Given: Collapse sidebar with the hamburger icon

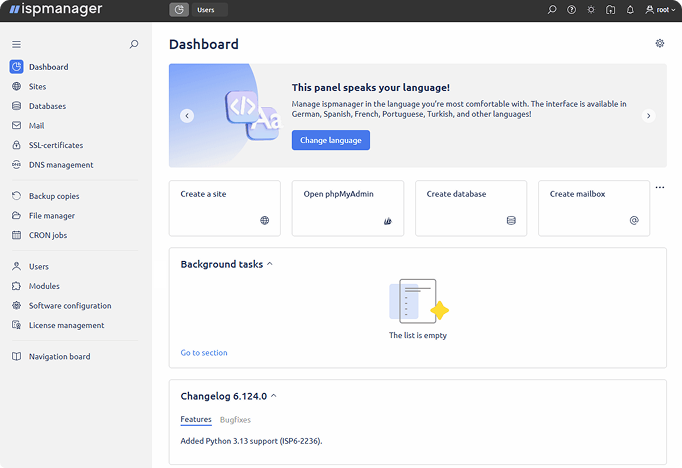Looking at the screenshot, I should (16, 44).
